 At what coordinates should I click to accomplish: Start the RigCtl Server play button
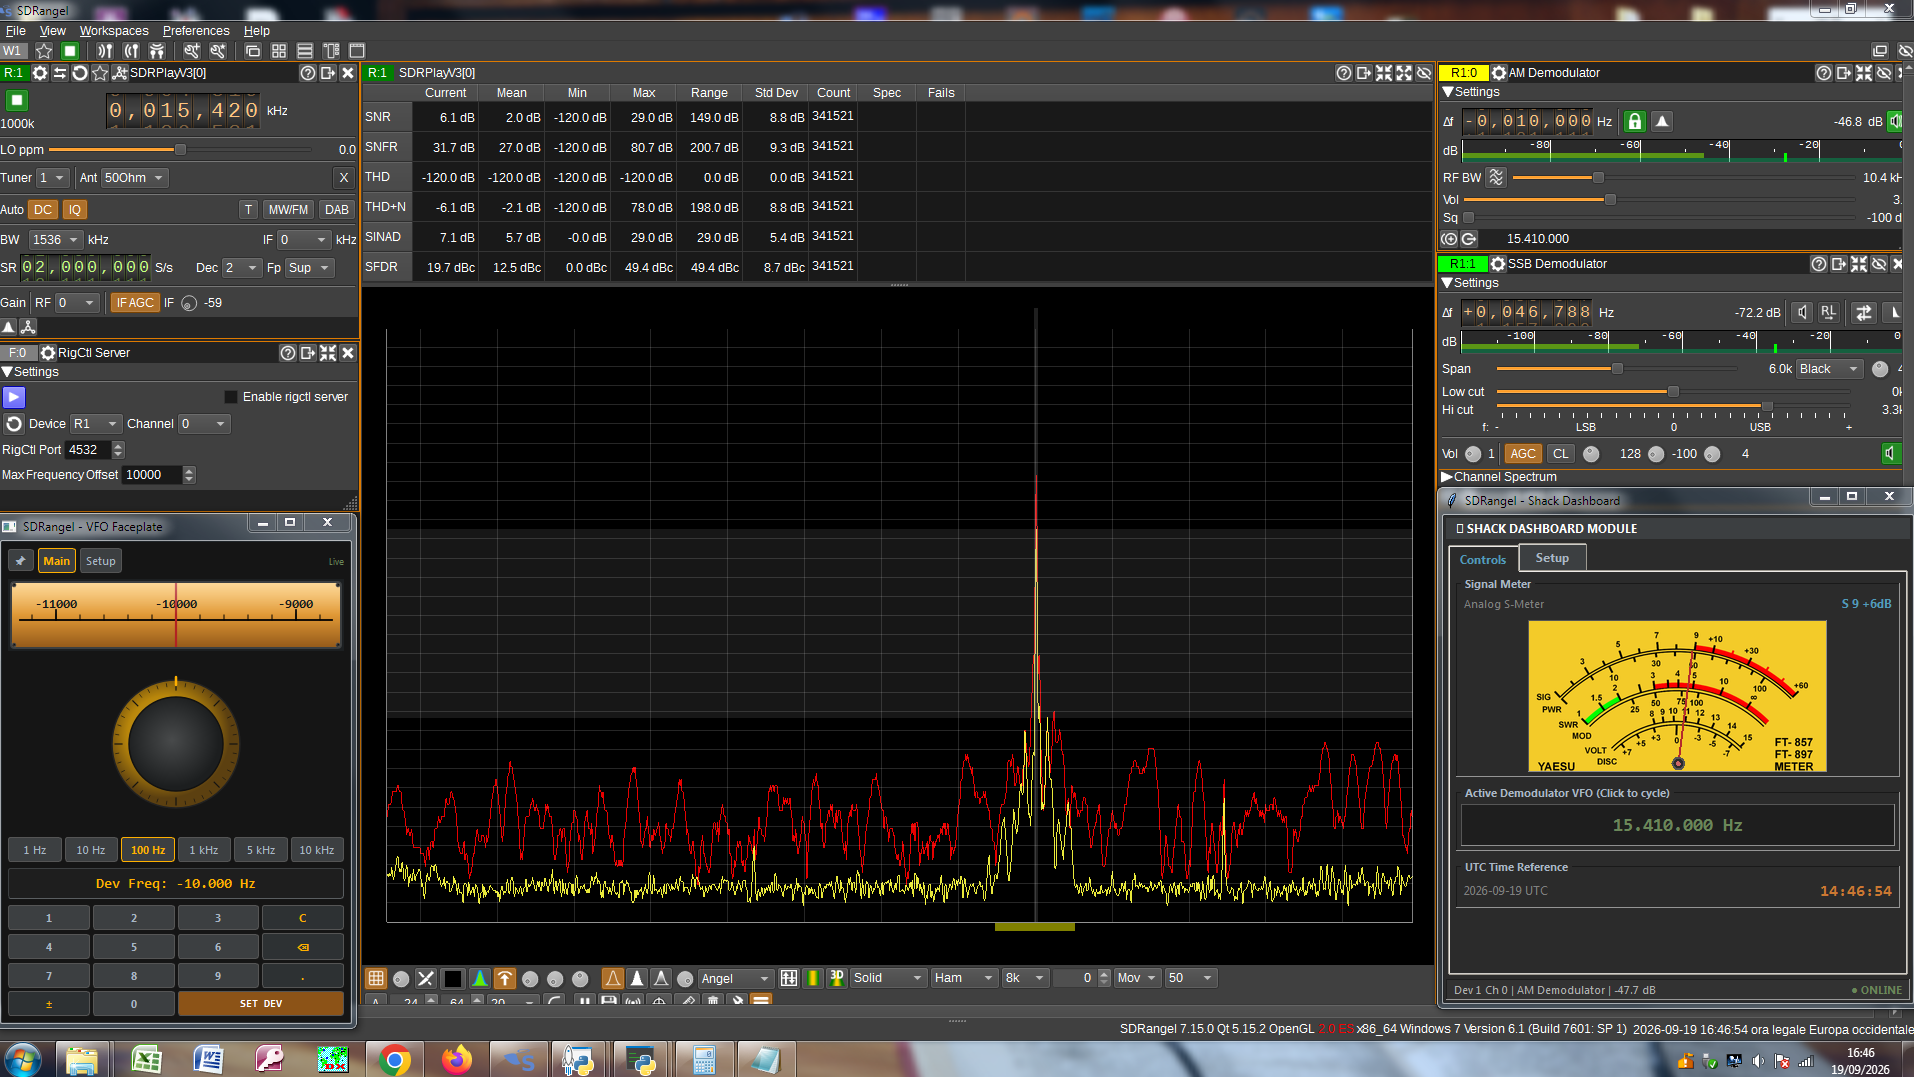14,397
